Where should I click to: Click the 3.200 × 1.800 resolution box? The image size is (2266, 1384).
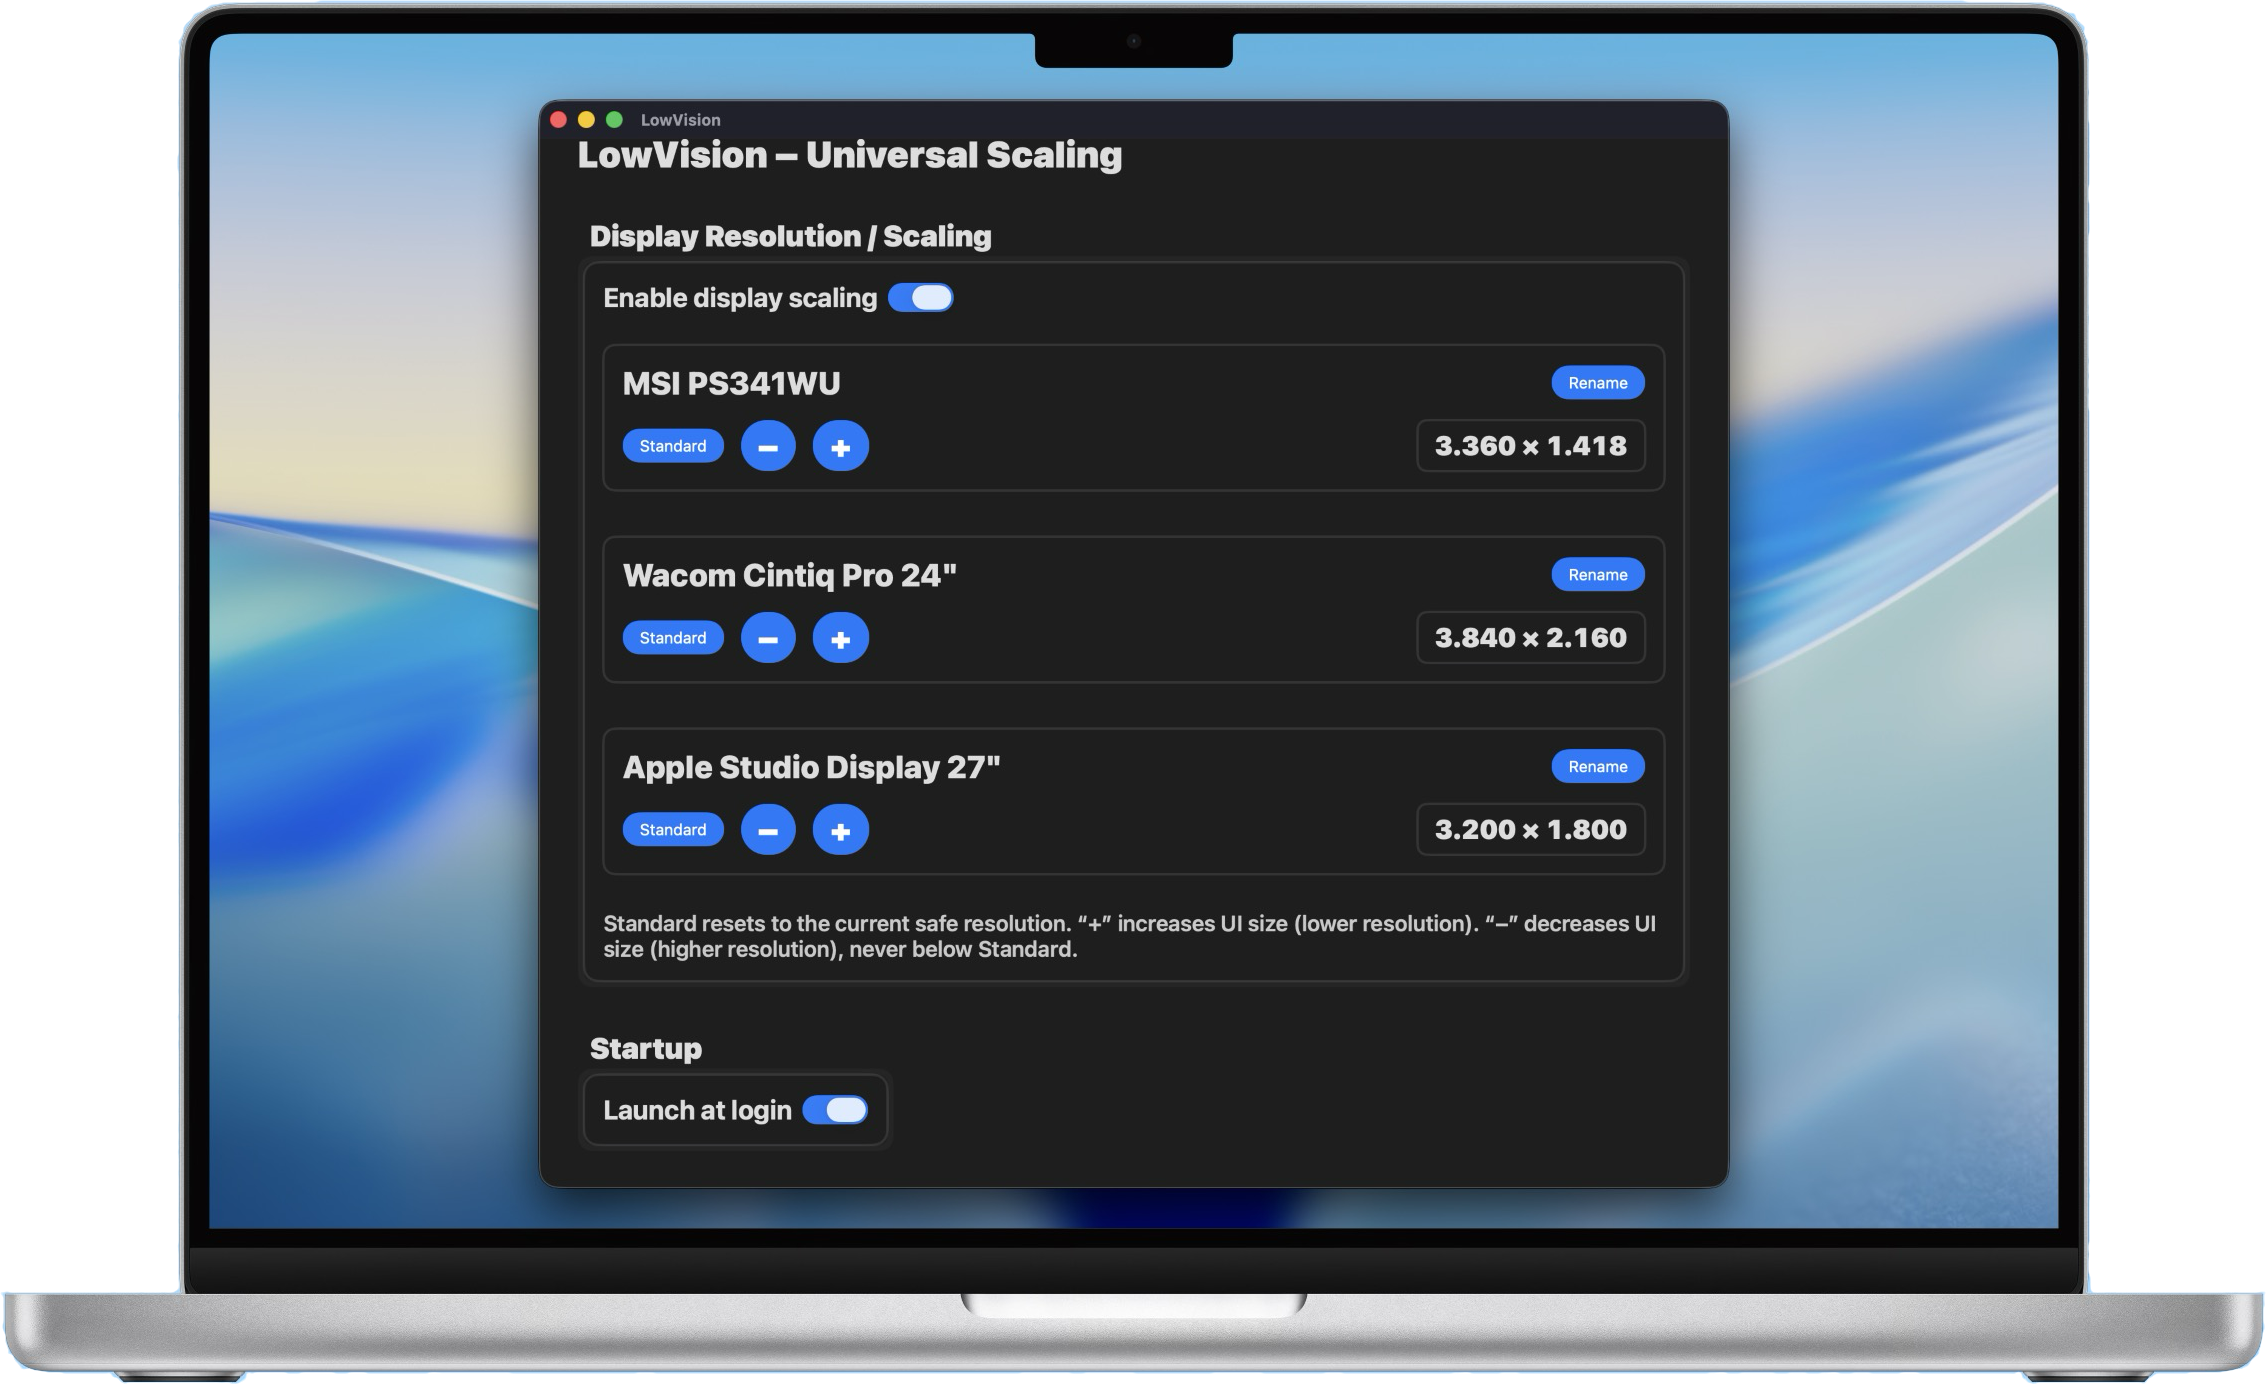pos(1530,830)
